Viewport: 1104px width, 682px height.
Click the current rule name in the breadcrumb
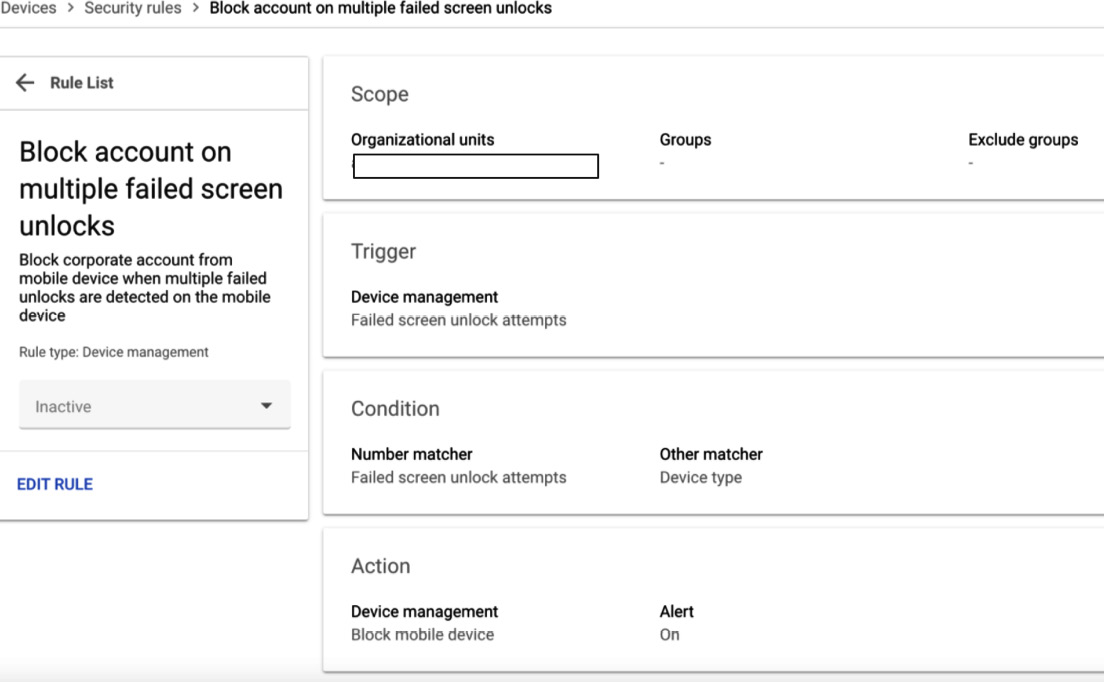(380, 8)
